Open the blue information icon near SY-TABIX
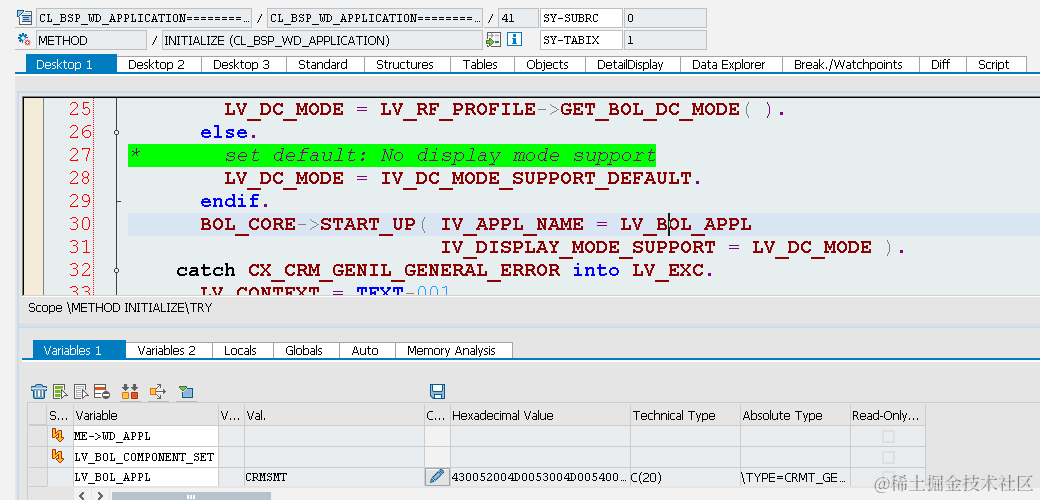Image resolution: width=1040 pixels, height=500 pixels. [514, 40]
